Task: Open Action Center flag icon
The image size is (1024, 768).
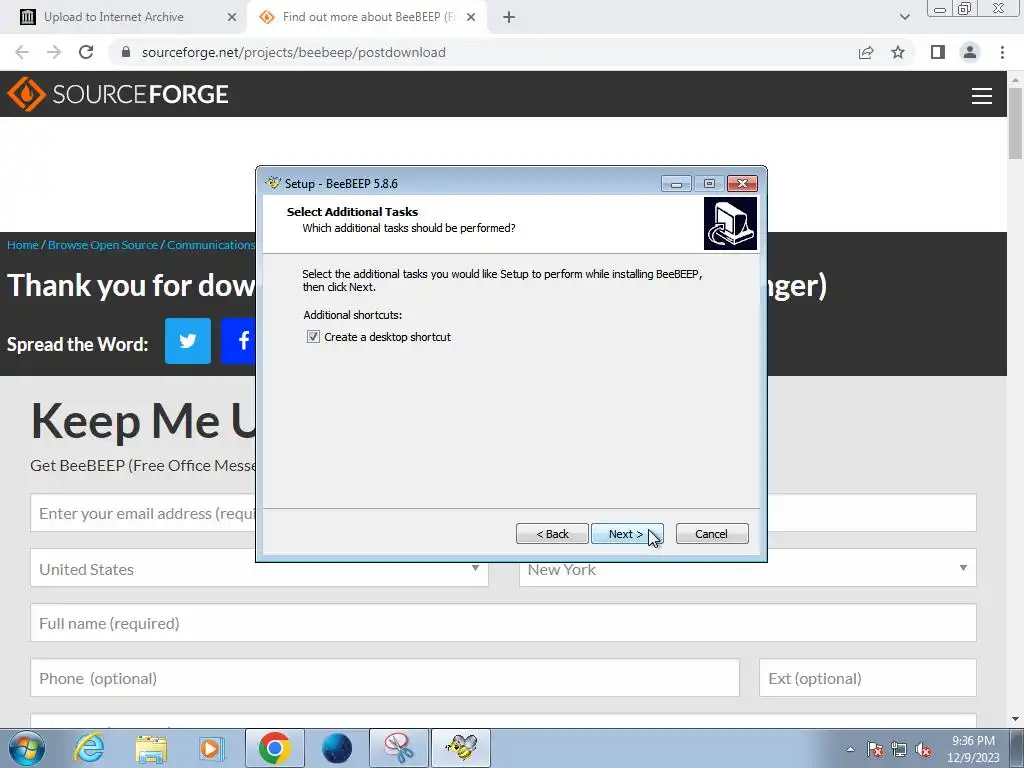Action: coord(875,749)
